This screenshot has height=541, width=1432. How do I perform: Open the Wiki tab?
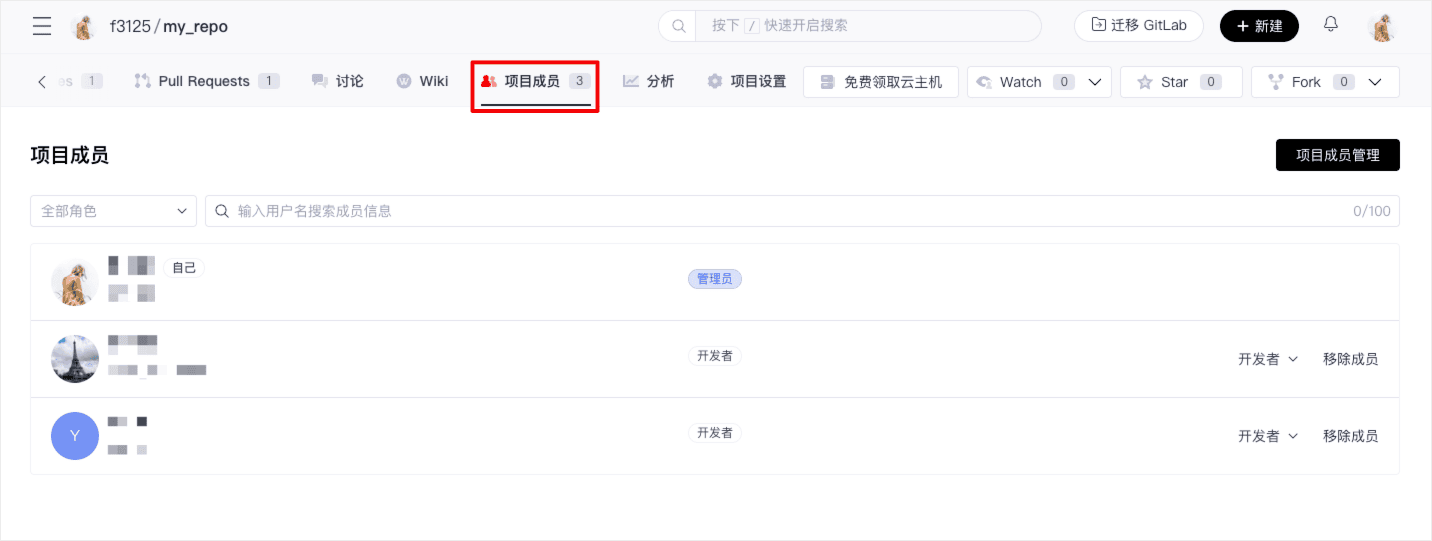click(422, 81)
